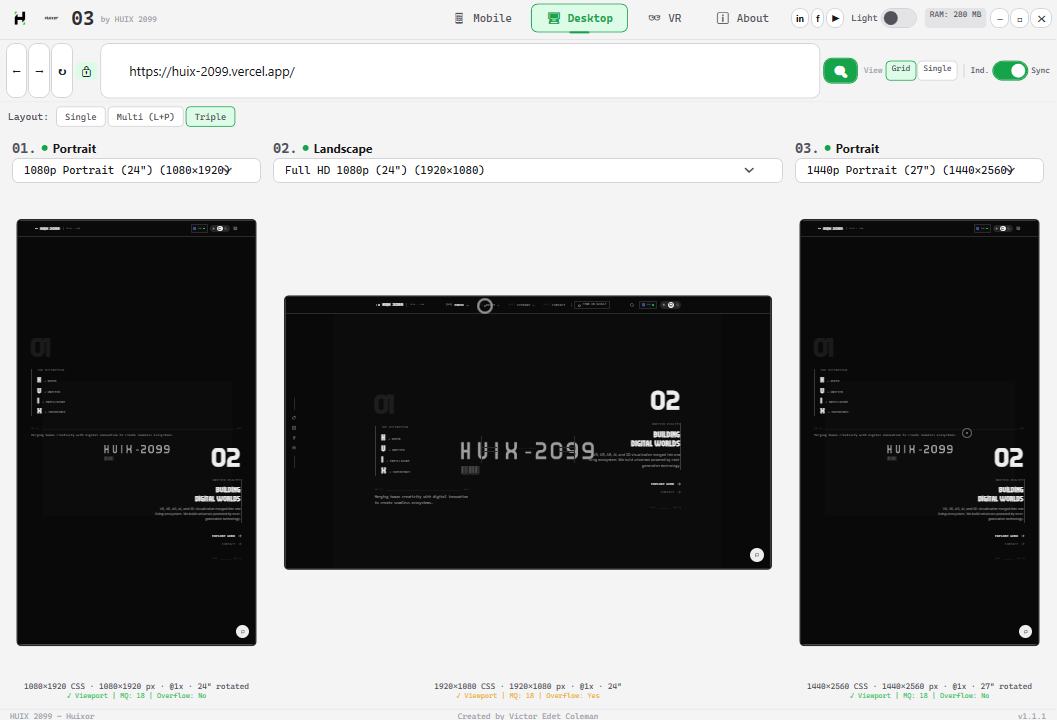Click the lock icon beside the URL bar

[86, 72]
